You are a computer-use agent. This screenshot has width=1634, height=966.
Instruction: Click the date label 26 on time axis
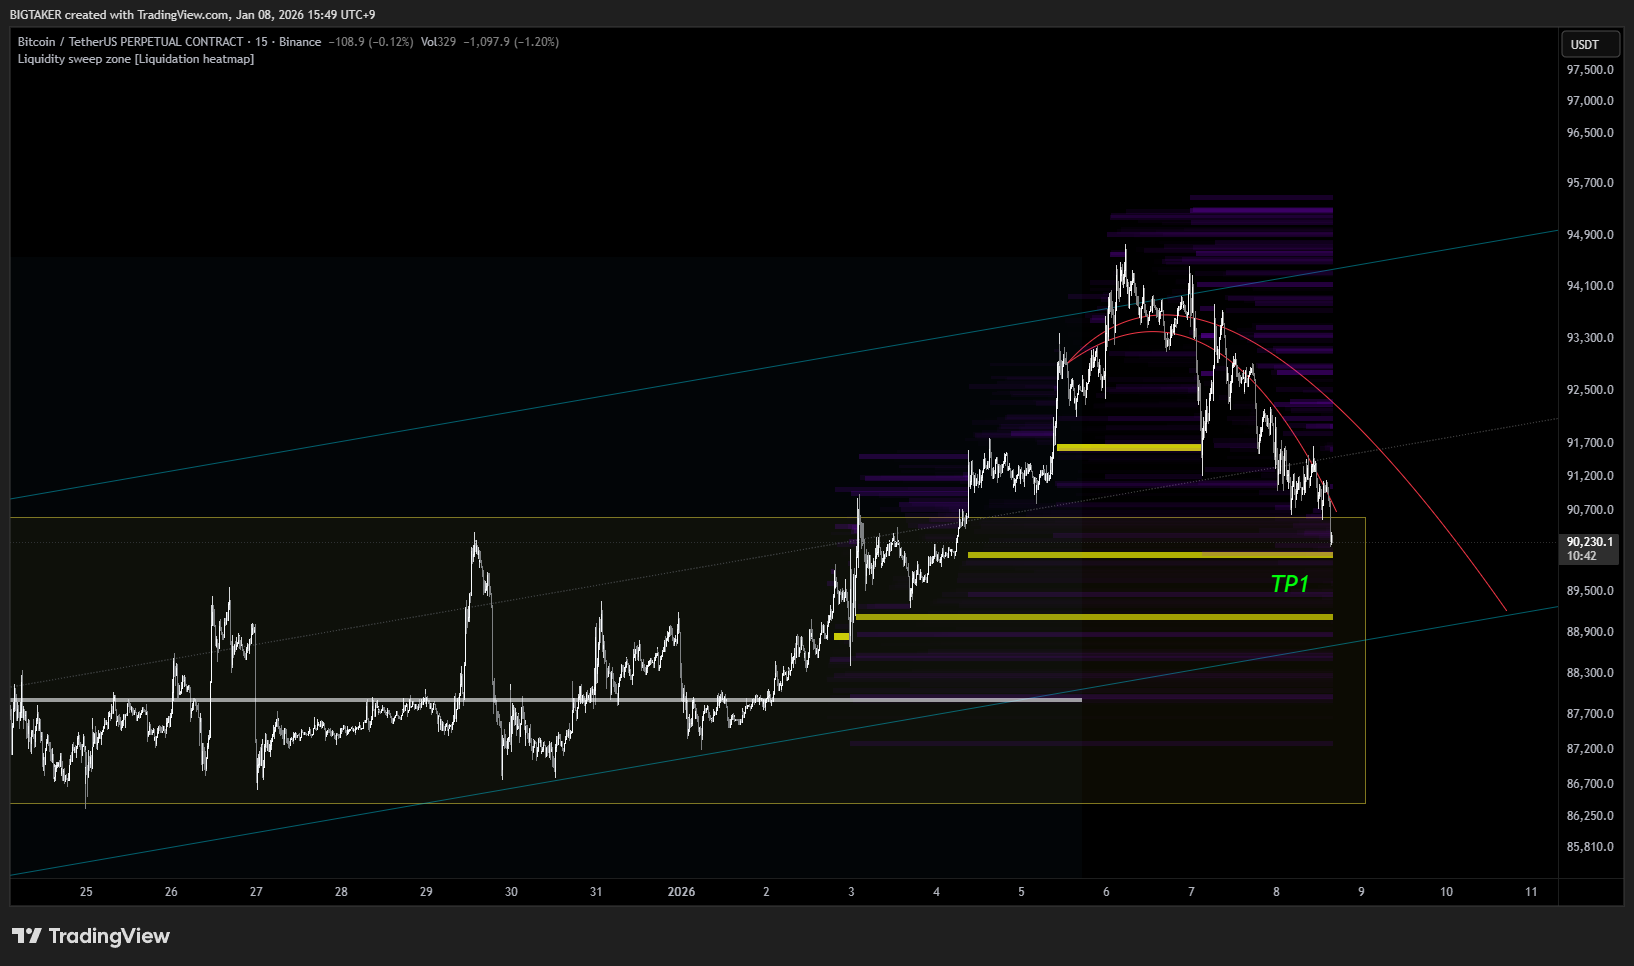(x=171, y=892)
